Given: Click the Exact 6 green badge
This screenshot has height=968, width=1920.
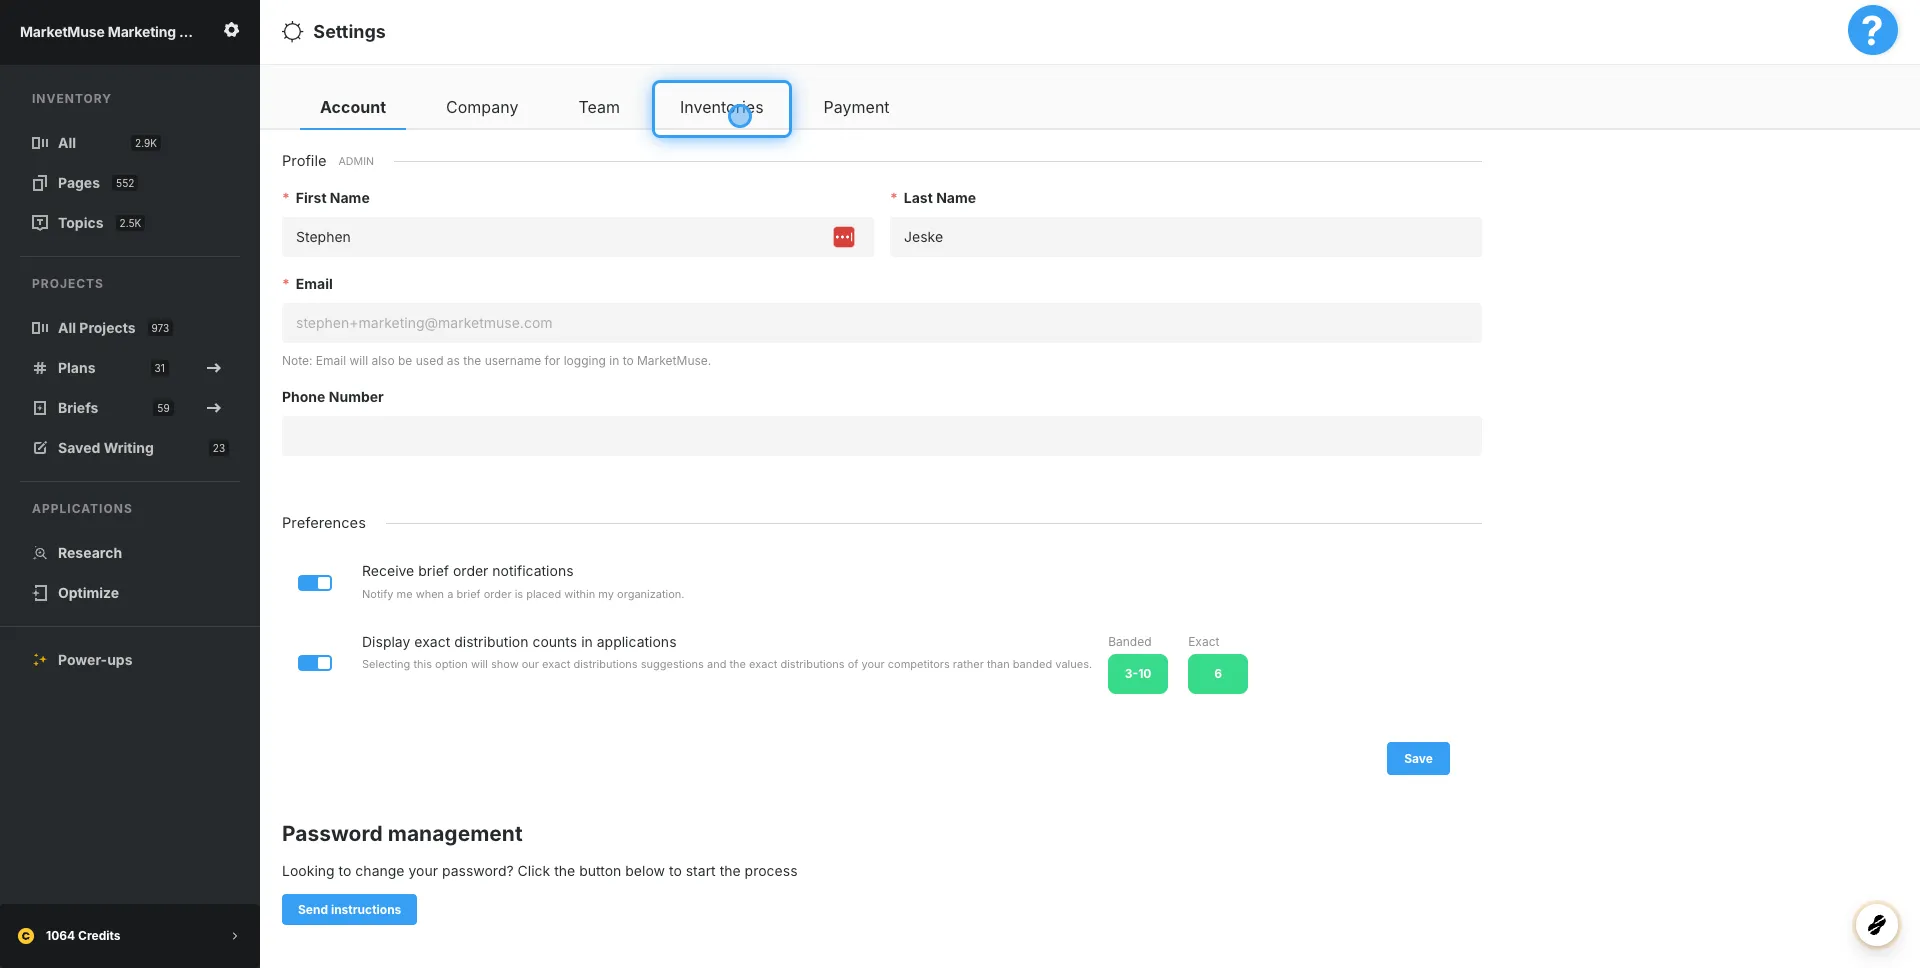Looking at the screenshot, I should click(x=1218, y=674).
